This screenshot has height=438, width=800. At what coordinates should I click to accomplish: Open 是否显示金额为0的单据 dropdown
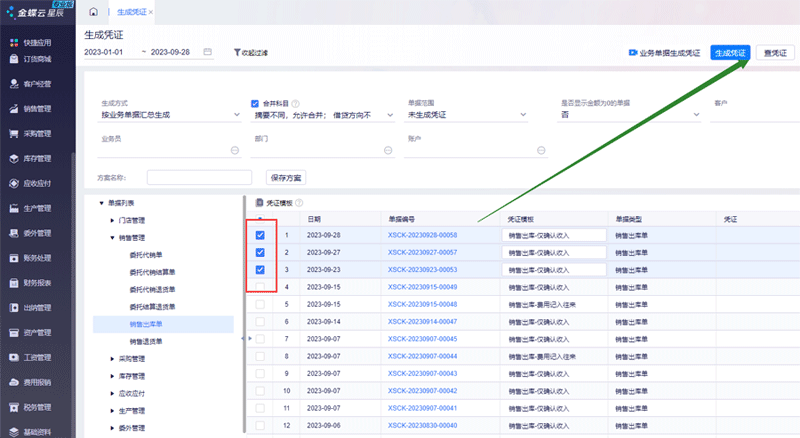pos(630,115)
